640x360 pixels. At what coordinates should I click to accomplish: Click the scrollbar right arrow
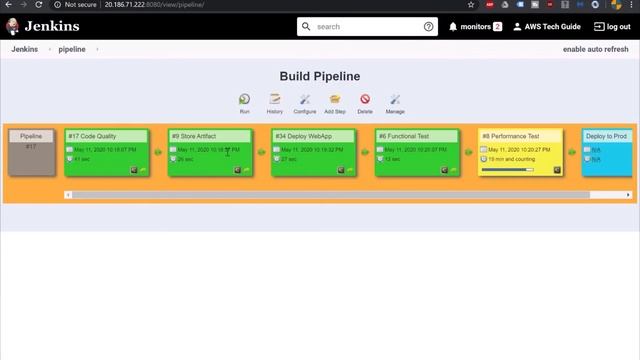pyautogui.click(x=628, y=195)
